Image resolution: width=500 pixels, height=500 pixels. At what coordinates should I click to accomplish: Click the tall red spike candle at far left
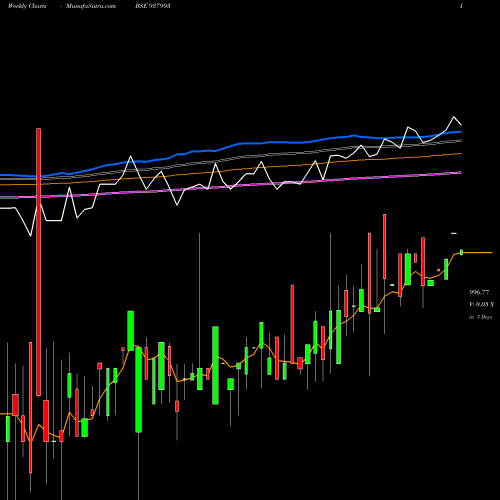39,262
